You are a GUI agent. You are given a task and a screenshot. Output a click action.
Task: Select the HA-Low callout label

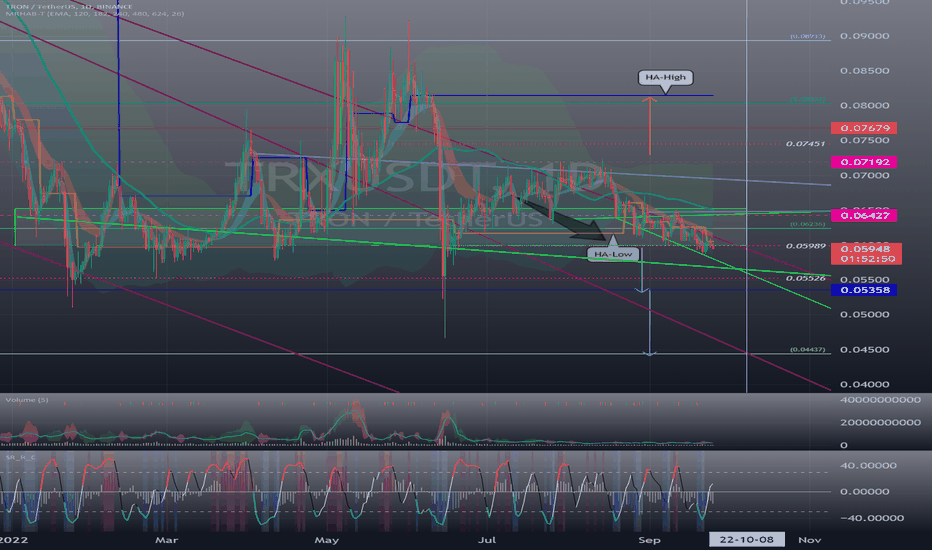click(x=613, y=254)
